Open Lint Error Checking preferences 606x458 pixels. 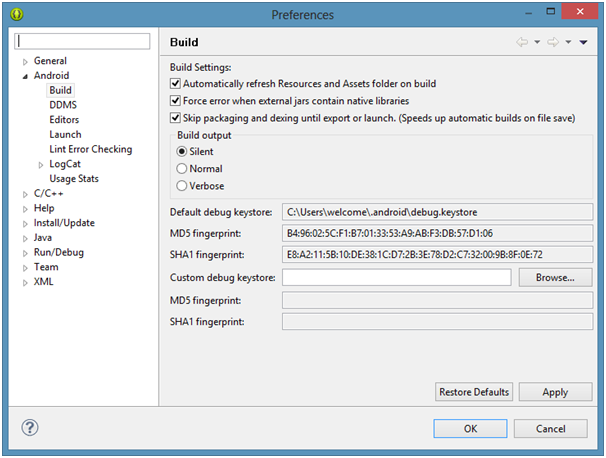(91, 149)
